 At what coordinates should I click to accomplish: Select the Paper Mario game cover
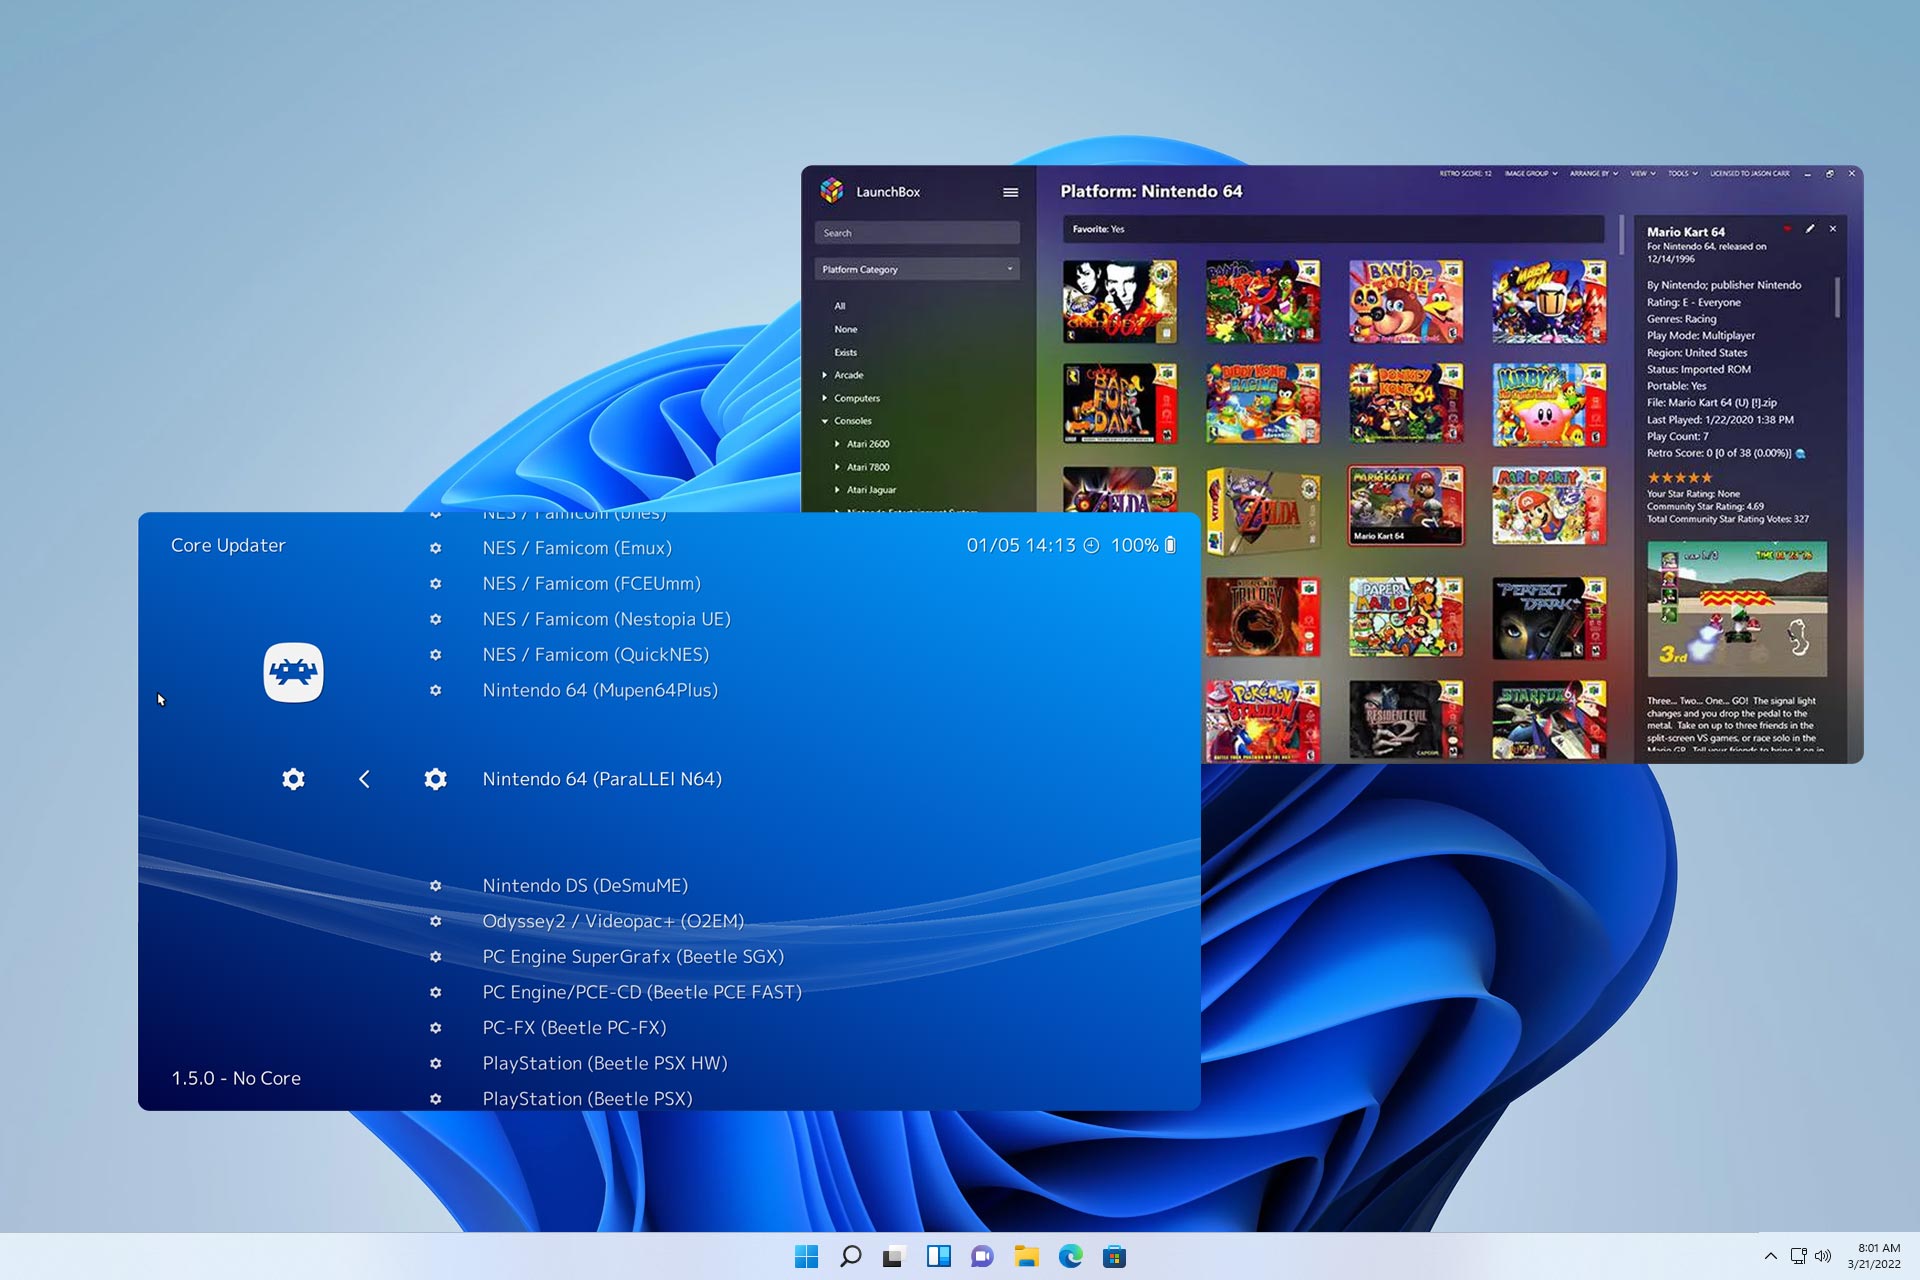pos(1405,618)
